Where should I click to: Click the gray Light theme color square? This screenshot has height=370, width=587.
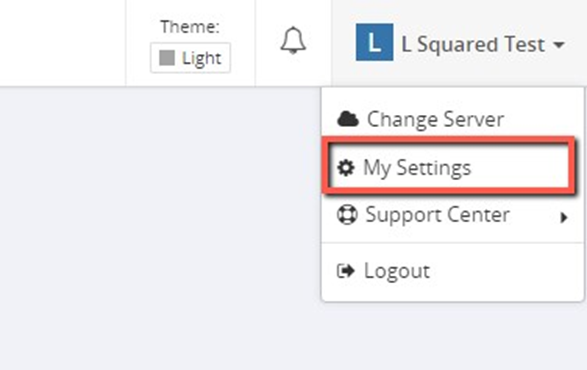[167, 58]
